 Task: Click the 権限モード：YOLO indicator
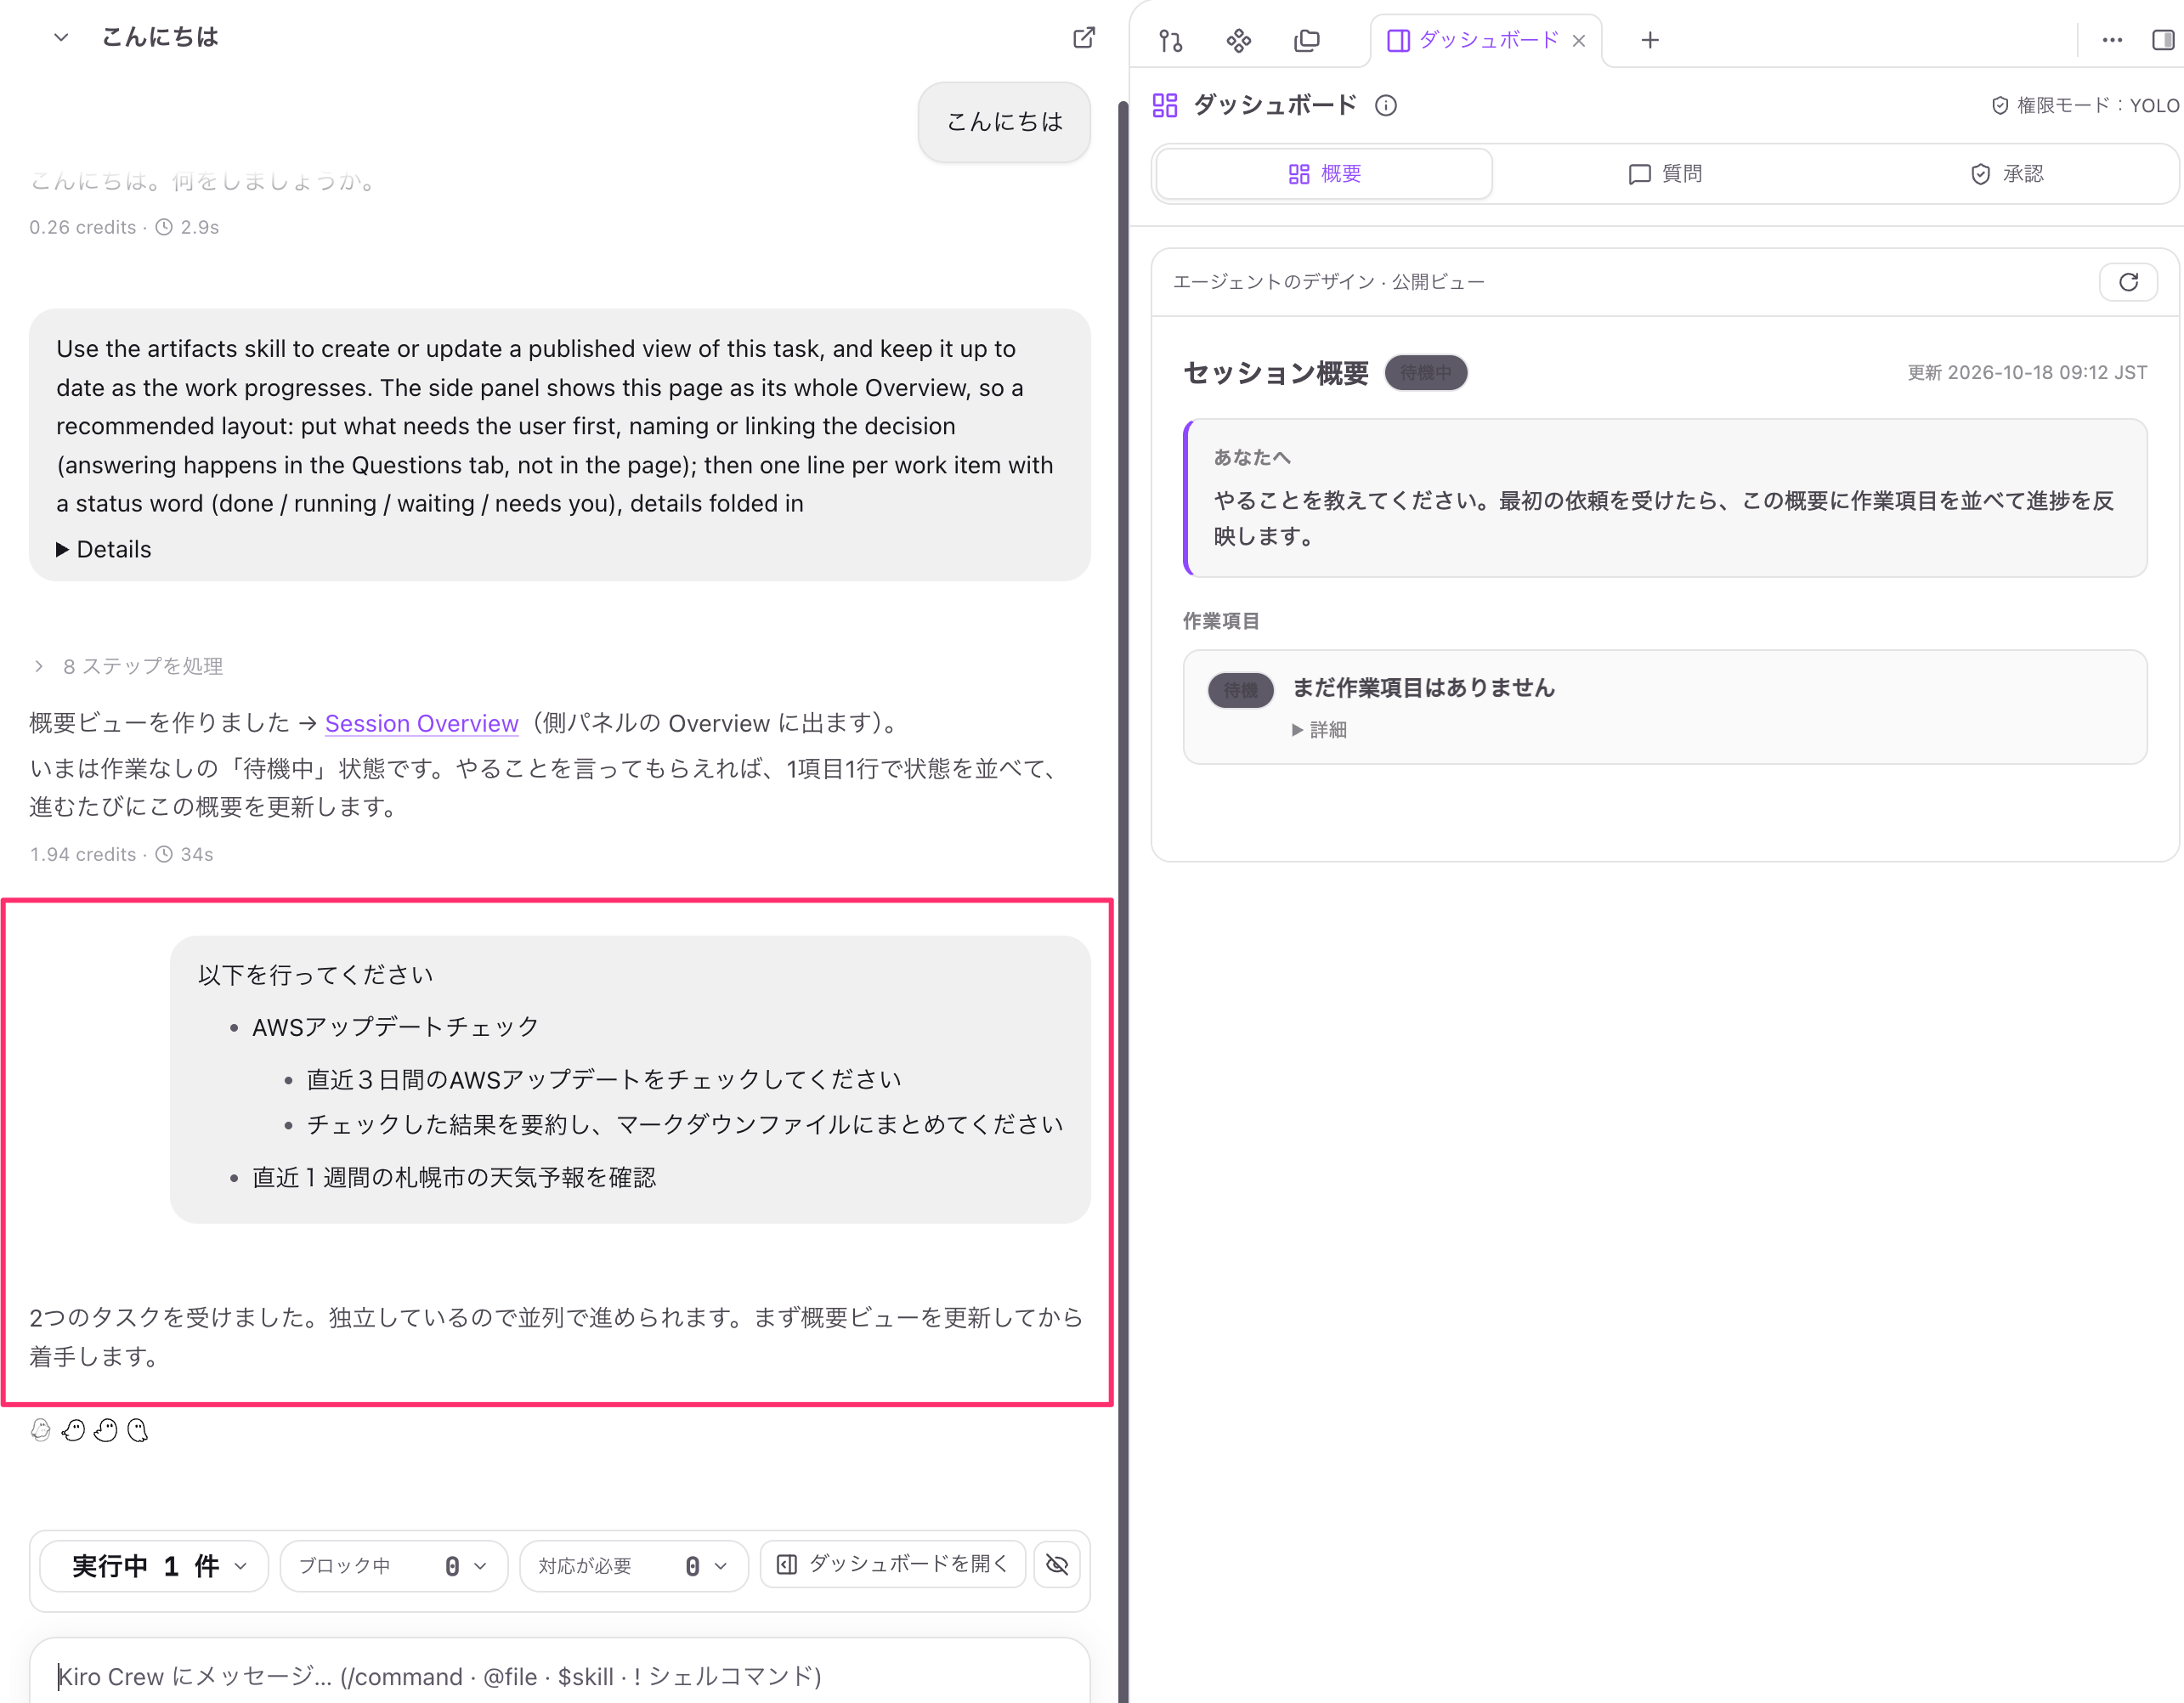pos(2086,105)
